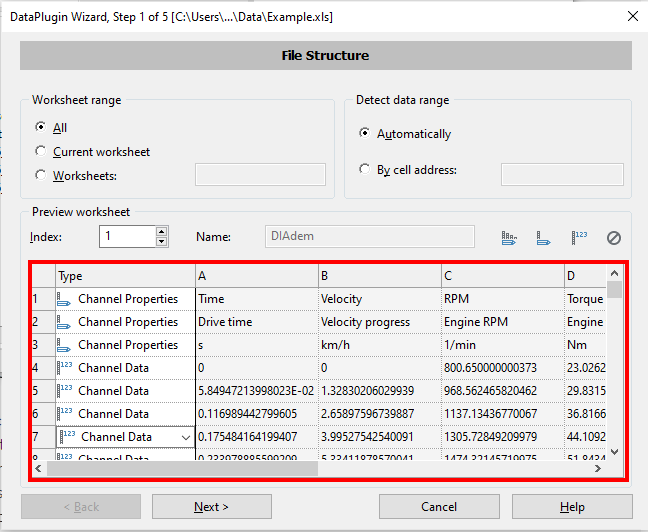
Task: Open the Type dropdown in row 7
Action: pyautogui.click(x=185, y=437)
